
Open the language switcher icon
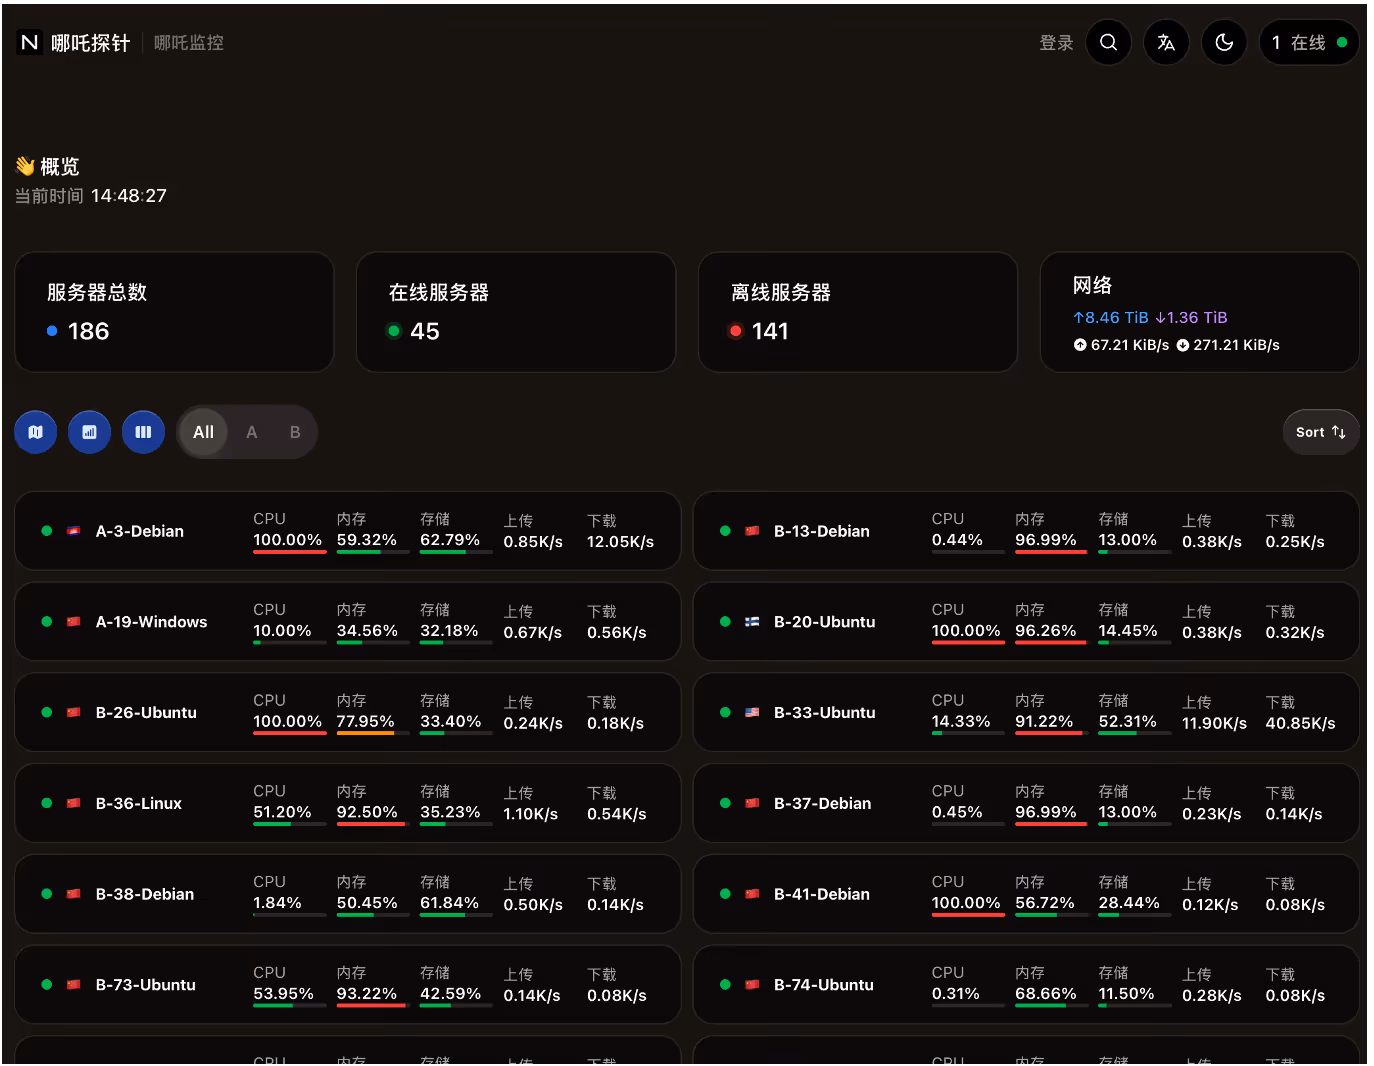pyautogui.click(x=1166, y=42)
